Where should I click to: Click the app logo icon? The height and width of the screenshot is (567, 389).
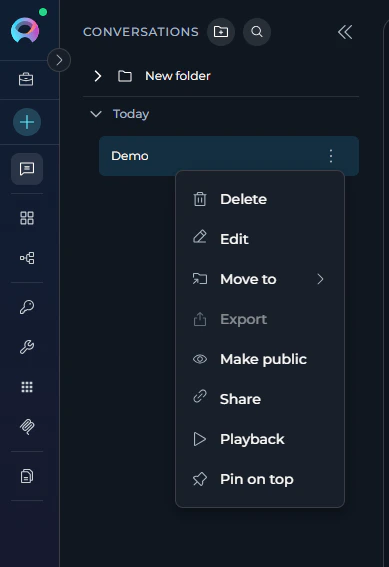pos(25,30)
